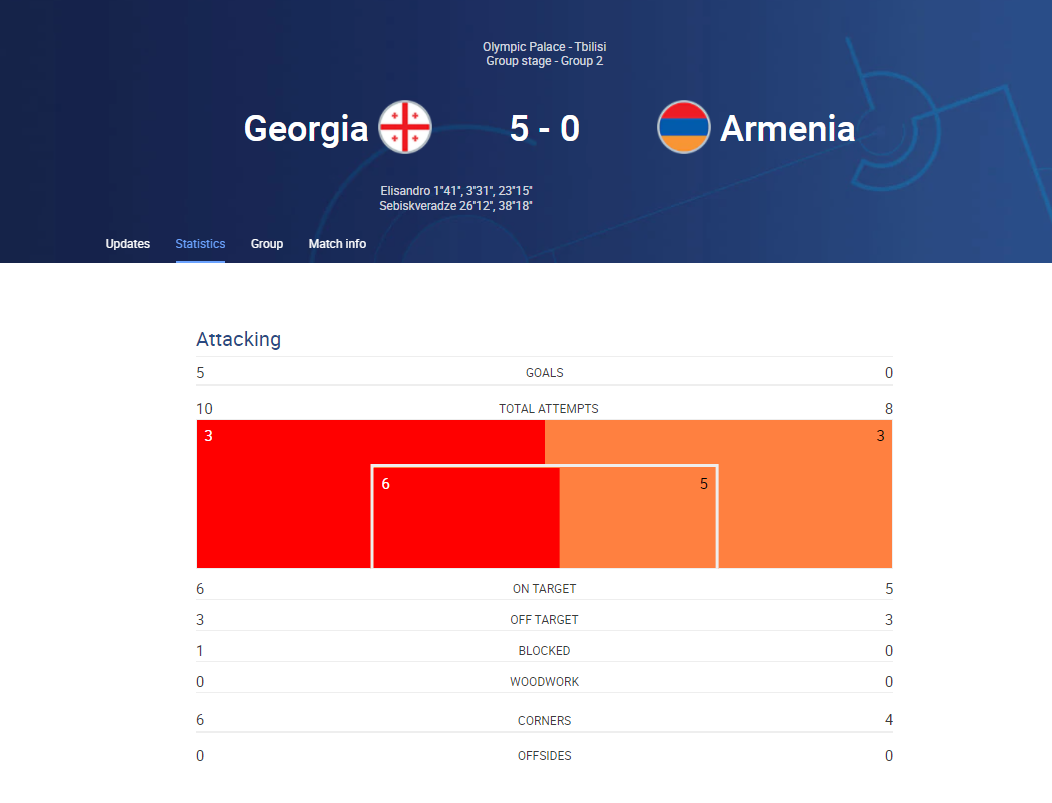The height and width of the screenshot is (803, 1052).
Task: Click the Armenia team name
Action: point(788,128)
